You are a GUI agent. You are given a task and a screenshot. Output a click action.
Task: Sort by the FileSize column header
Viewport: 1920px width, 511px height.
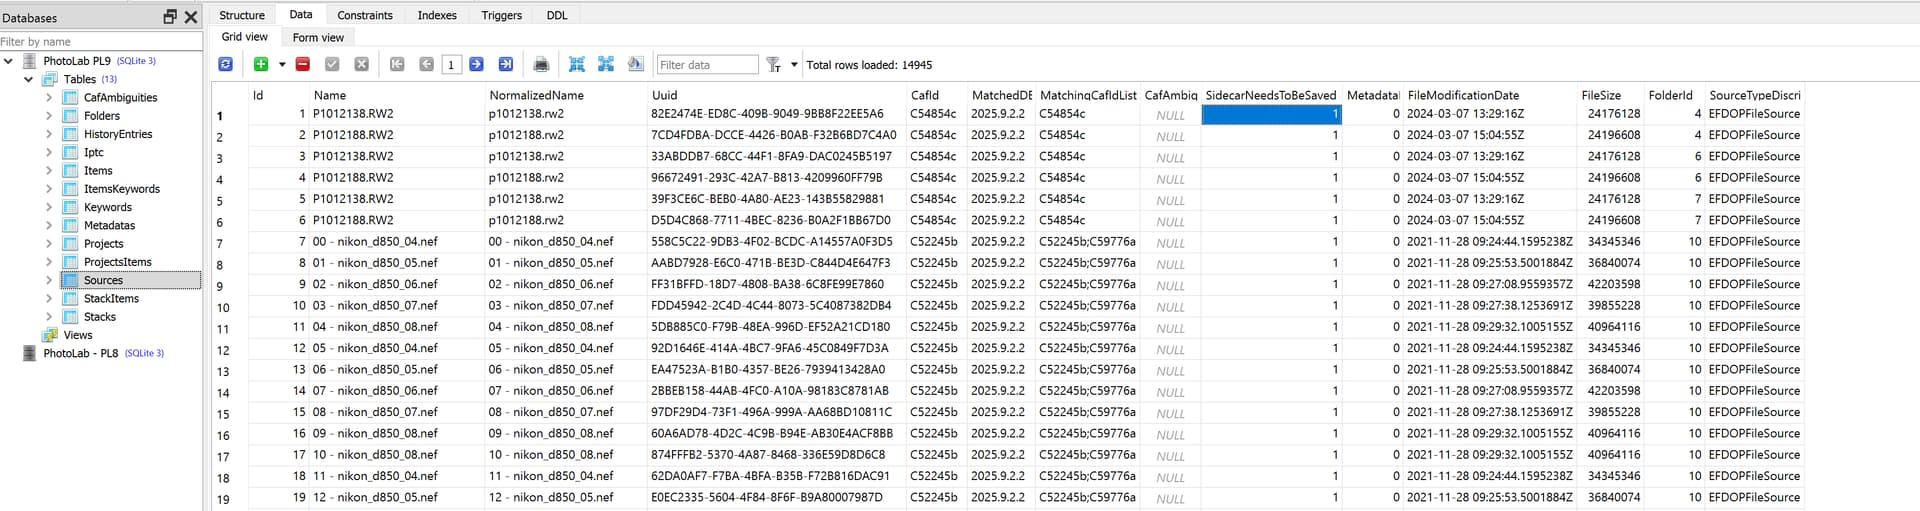[1601, 95]
